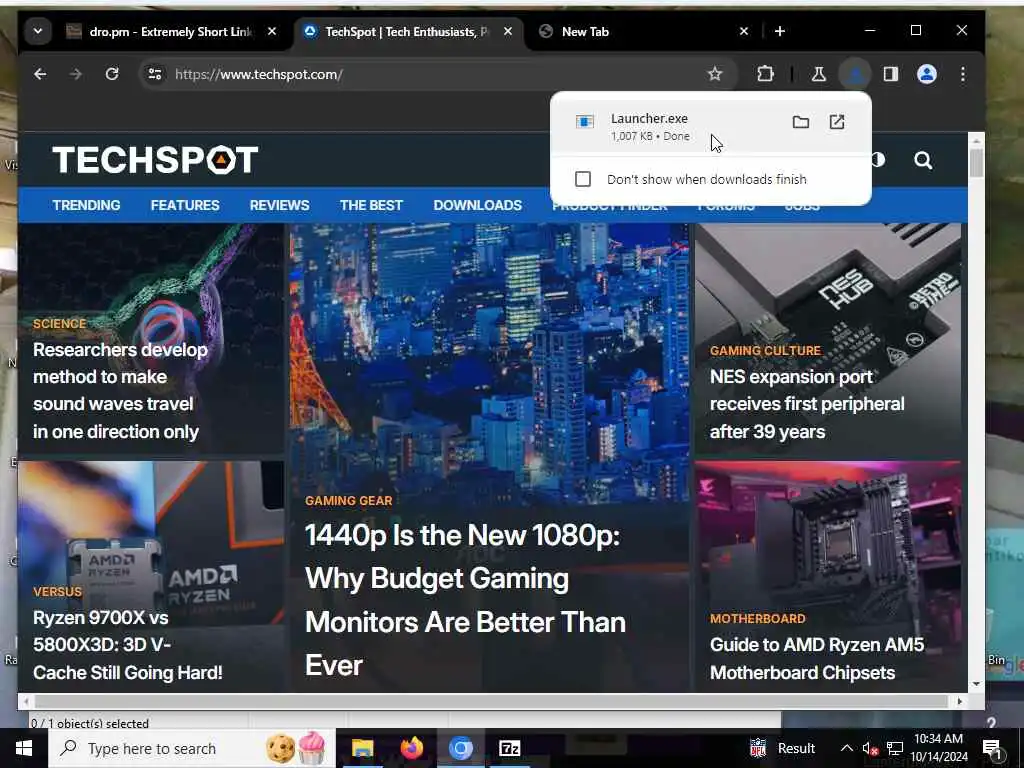Open 7-Zip from the taskbar

(x=509, y=748)
